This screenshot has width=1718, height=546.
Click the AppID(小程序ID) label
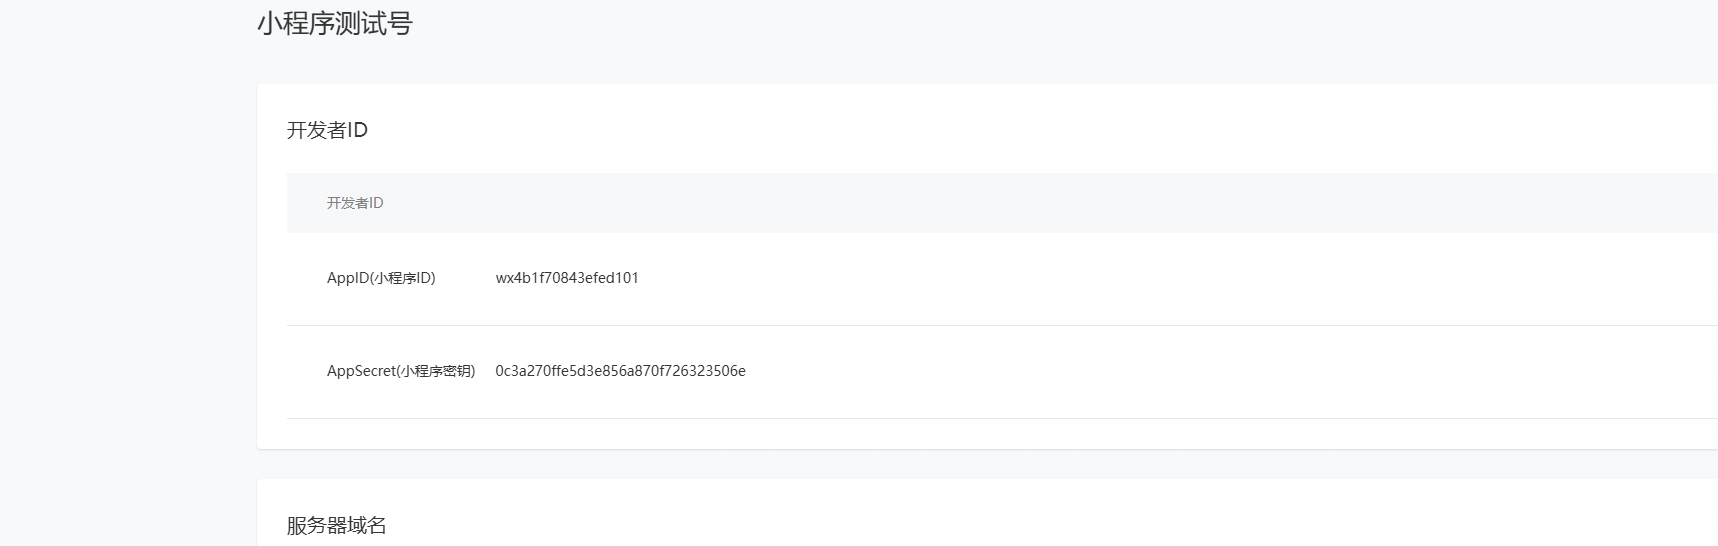(381, 278)
